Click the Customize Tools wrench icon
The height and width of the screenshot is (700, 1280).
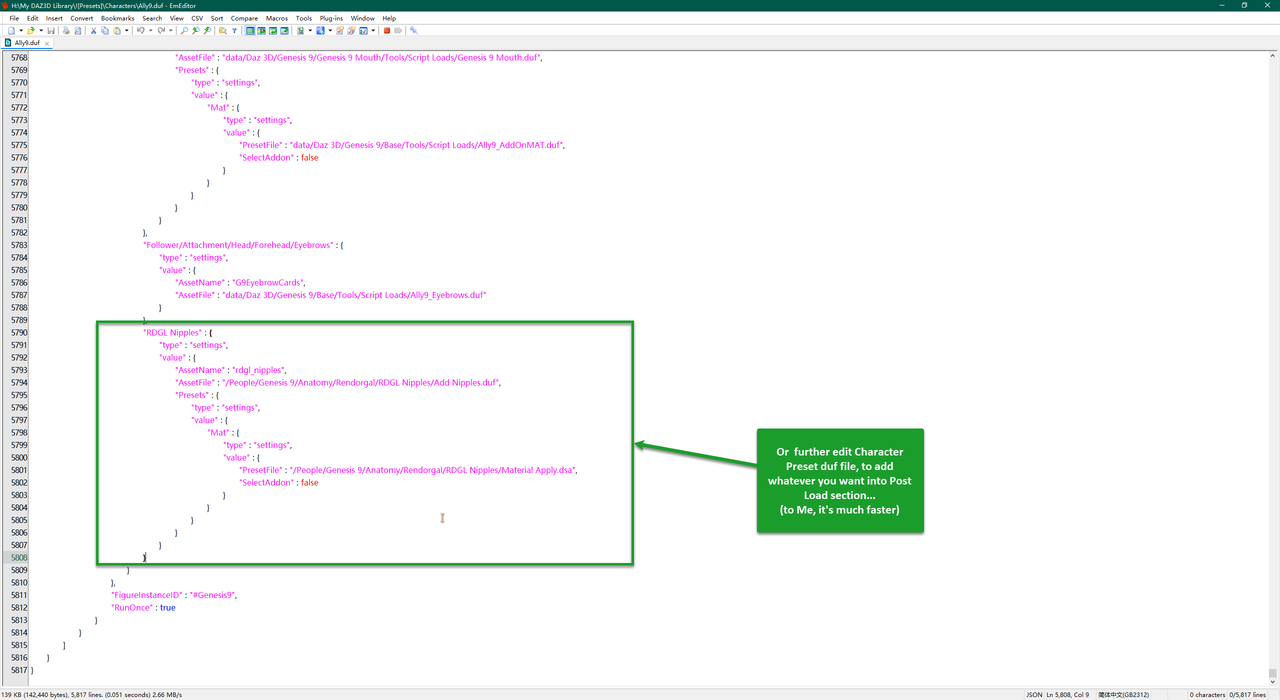(x=413, y=30)
